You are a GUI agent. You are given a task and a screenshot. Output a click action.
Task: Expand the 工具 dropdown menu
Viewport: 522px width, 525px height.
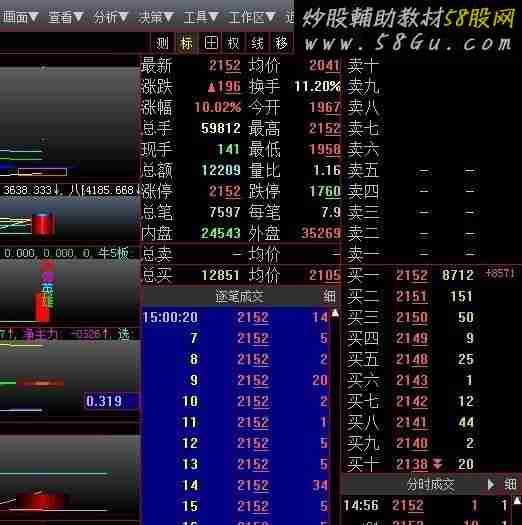(x=201, y=17)
